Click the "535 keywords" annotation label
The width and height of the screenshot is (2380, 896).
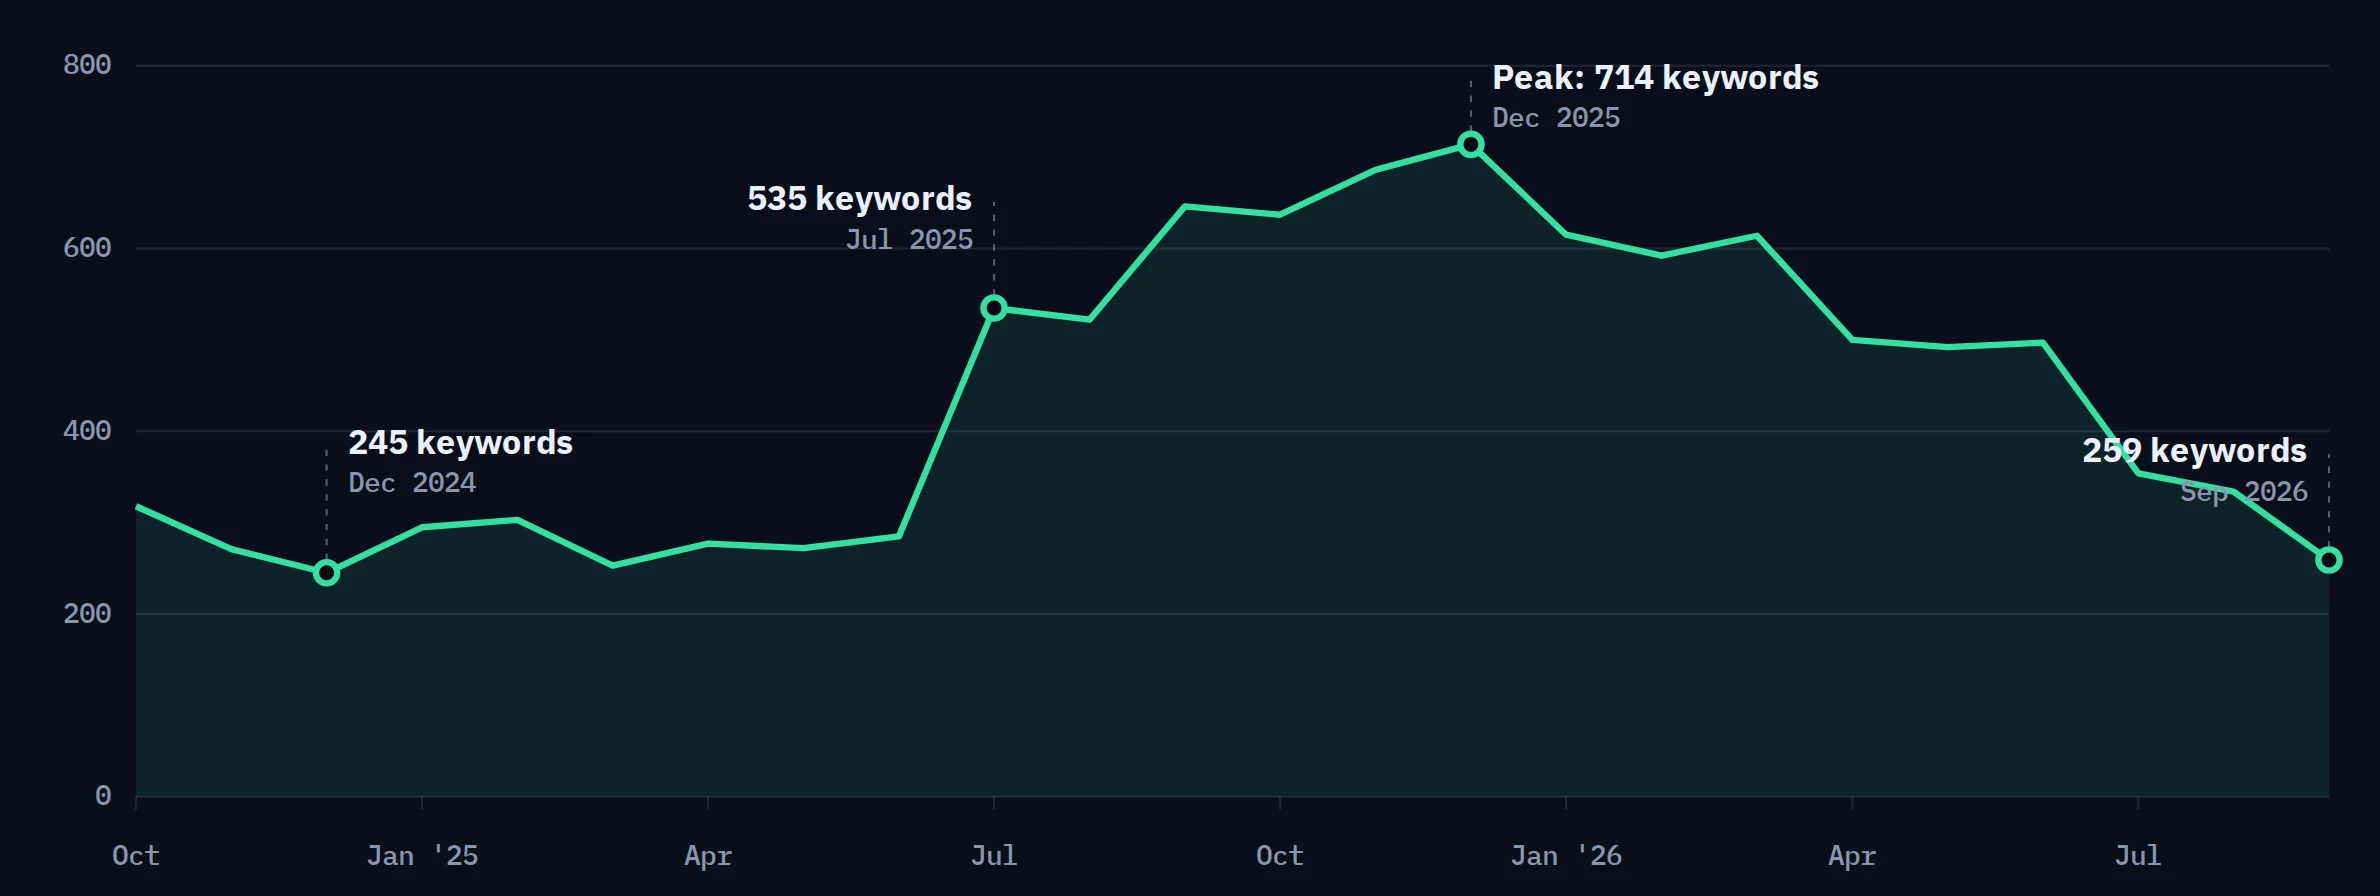pyautogui.click(x=860, y=199)
